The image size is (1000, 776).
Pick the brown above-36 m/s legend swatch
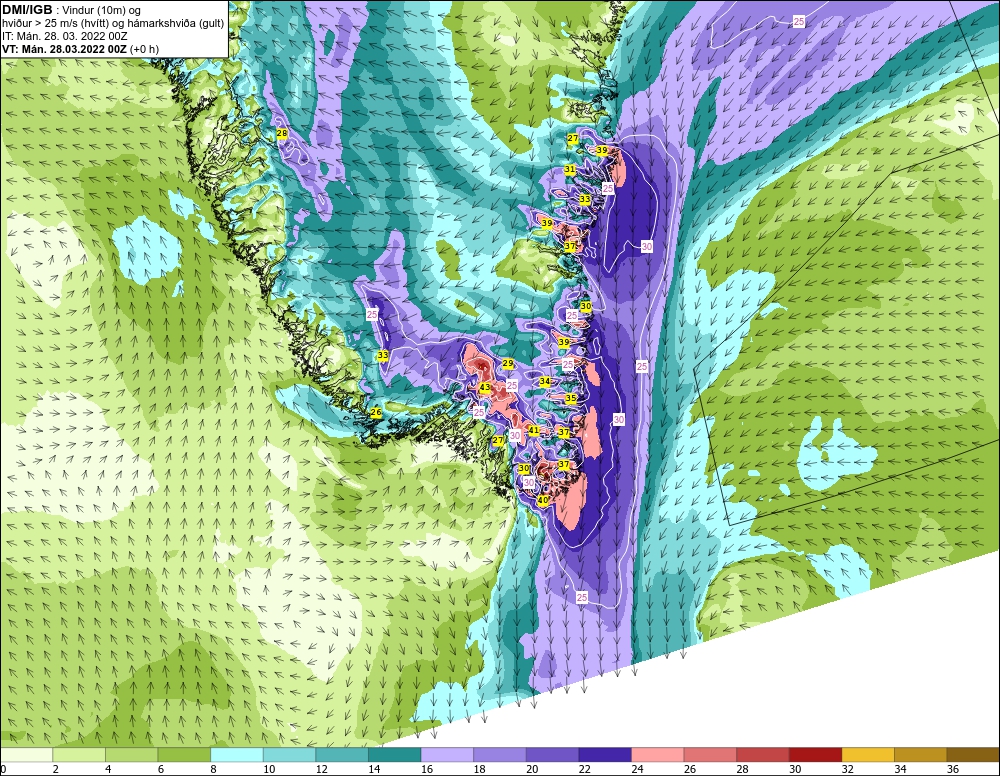pos(973,755)
